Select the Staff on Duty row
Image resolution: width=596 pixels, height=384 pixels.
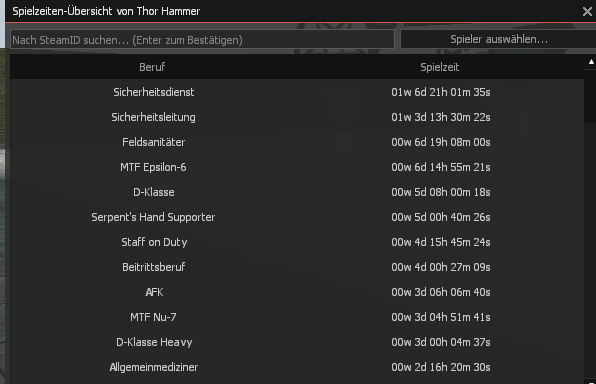[297, 242]
